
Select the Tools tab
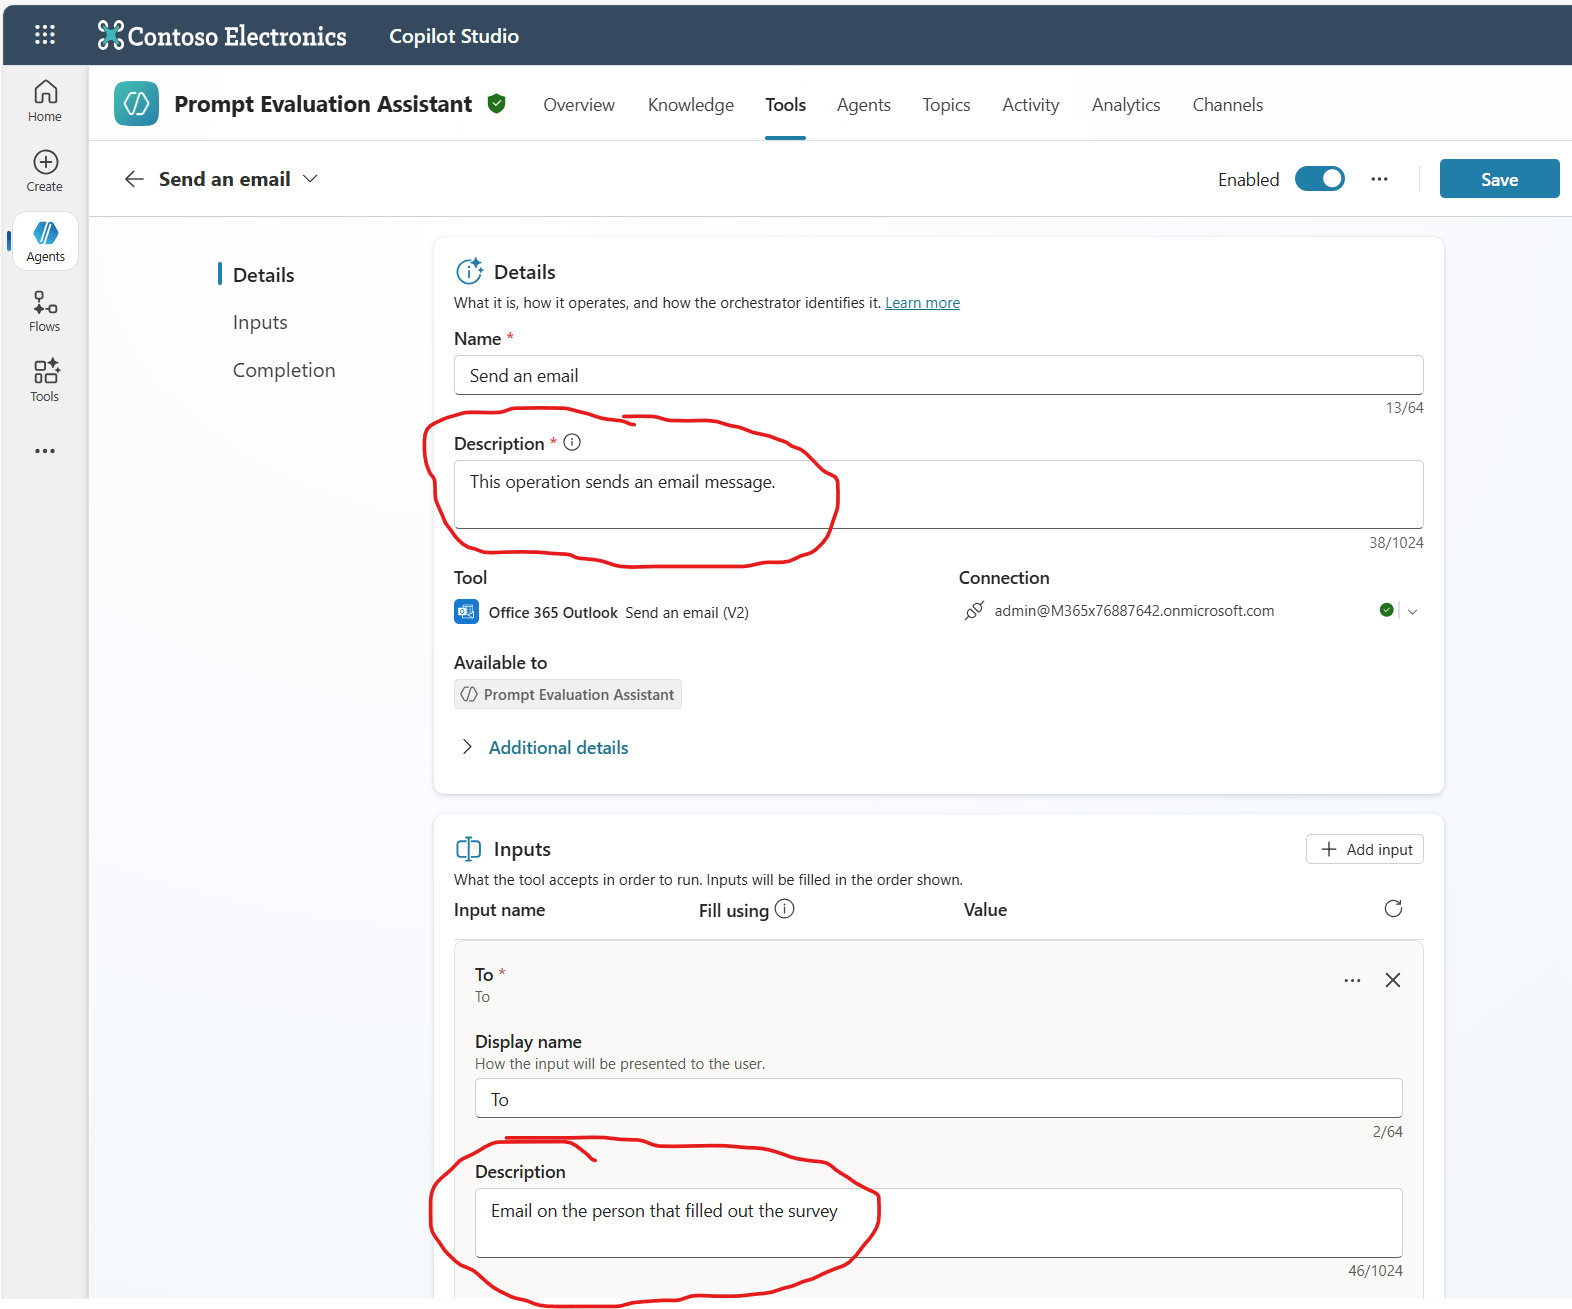pos(785,105)
